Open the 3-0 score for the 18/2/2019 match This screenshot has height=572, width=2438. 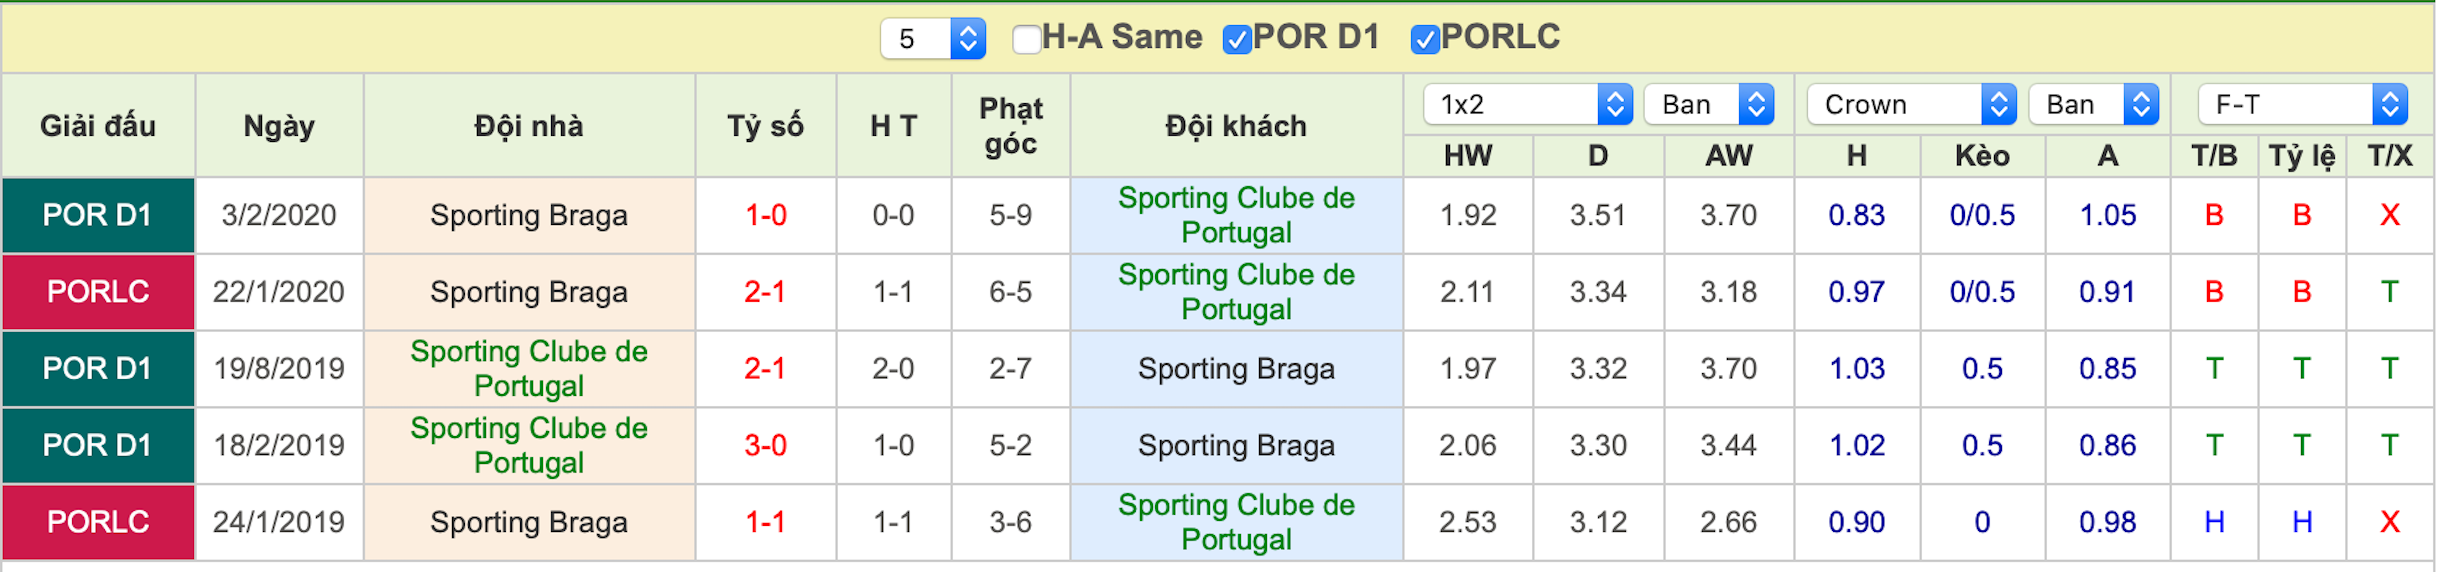tap(765, 445)
